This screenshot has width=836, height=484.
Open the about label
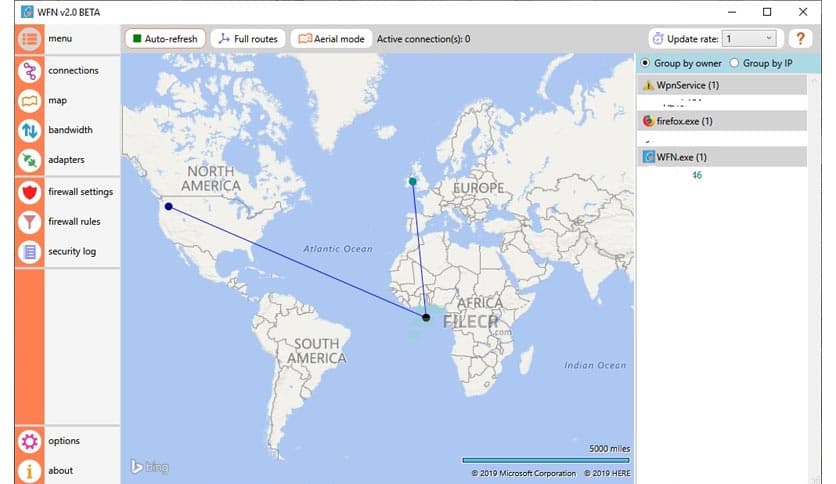click(x=60, y=471)
